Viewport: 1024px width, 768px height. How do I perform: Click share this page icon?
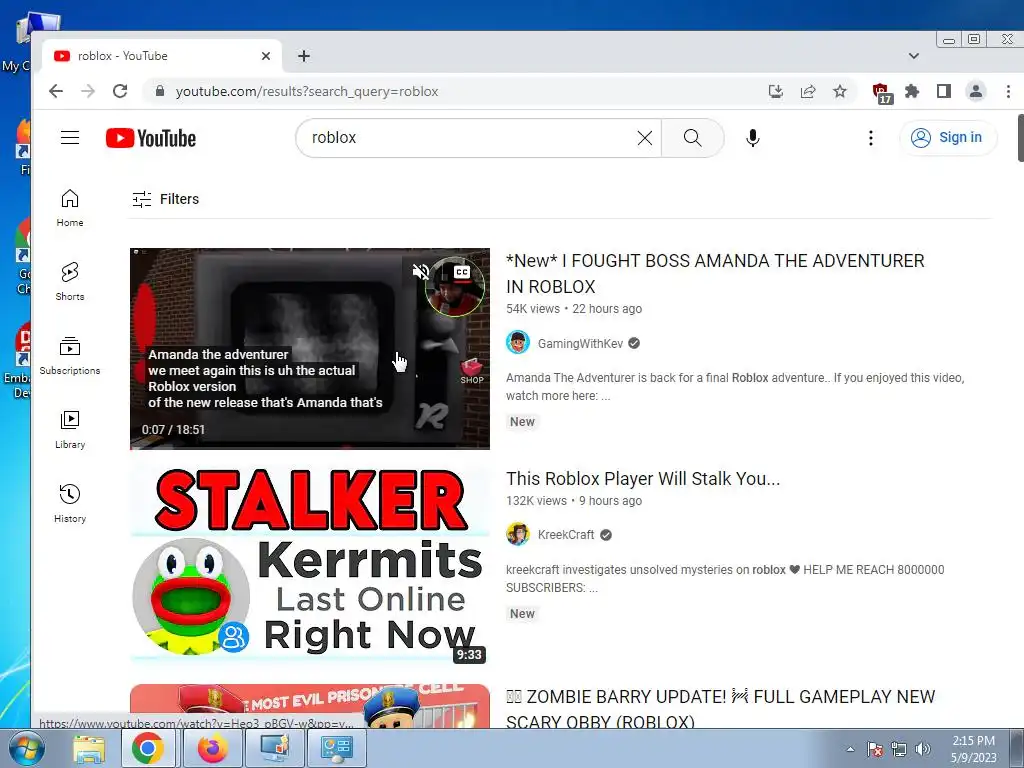[808, 91]
